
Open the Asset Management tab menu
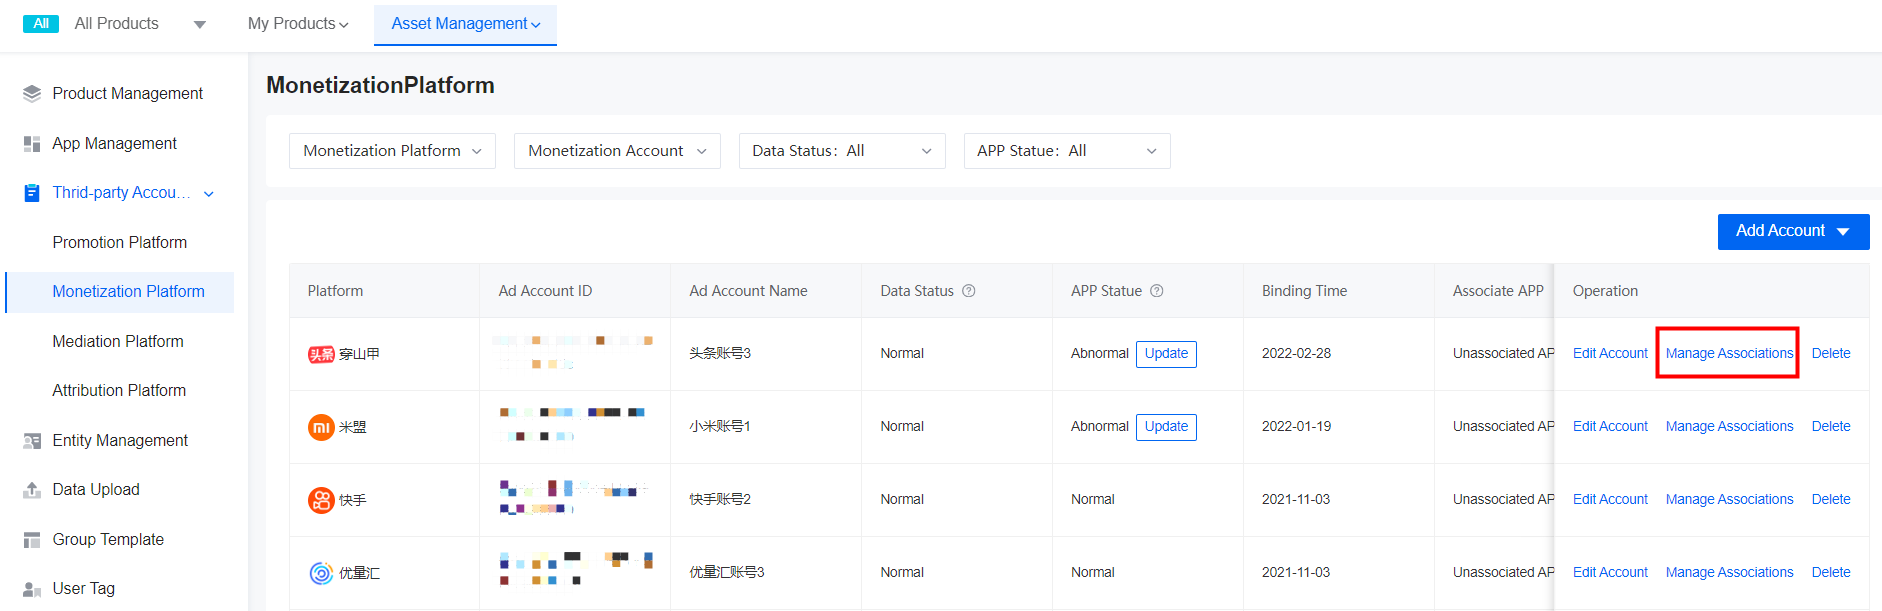(465, 24)
